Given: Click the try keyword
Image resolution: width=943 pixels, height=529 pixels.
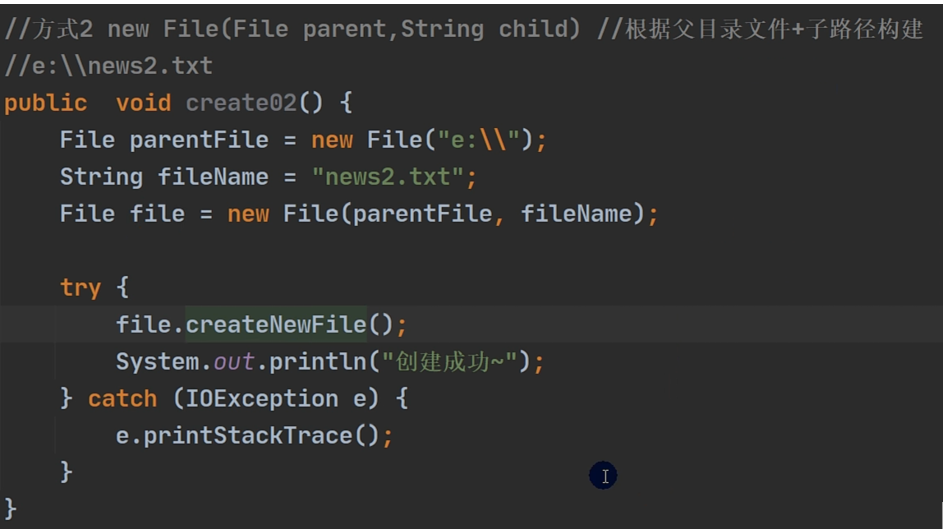Looking at the screenshot, I should (81, 288).
